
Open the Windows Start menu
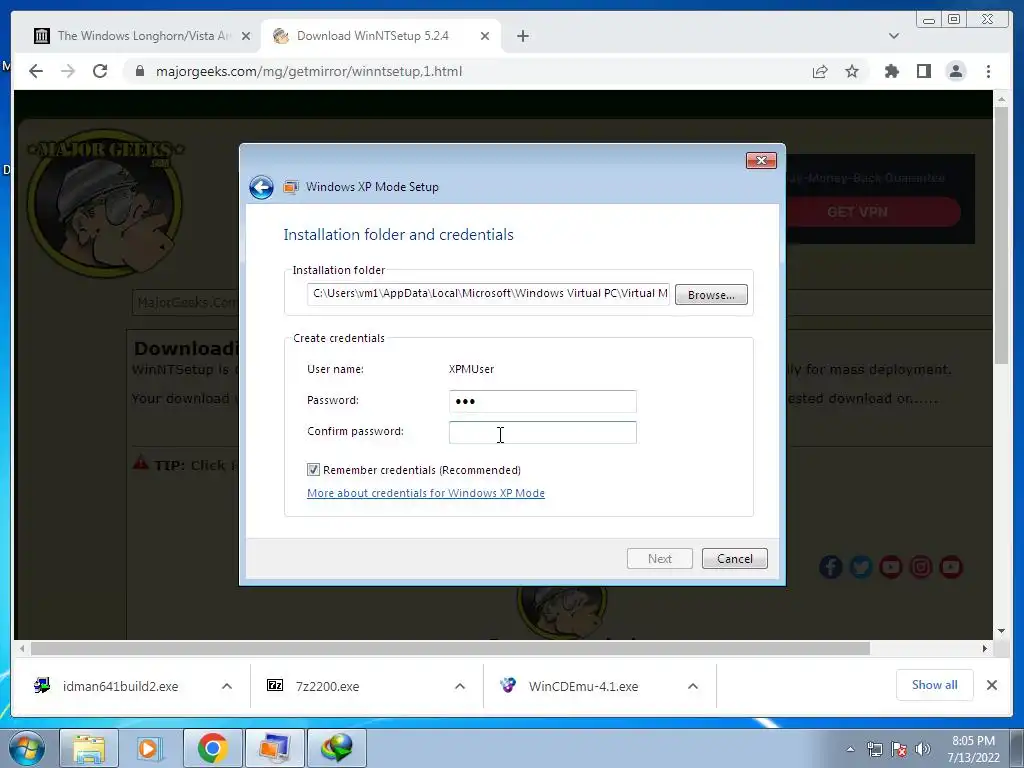pos(26,748)
